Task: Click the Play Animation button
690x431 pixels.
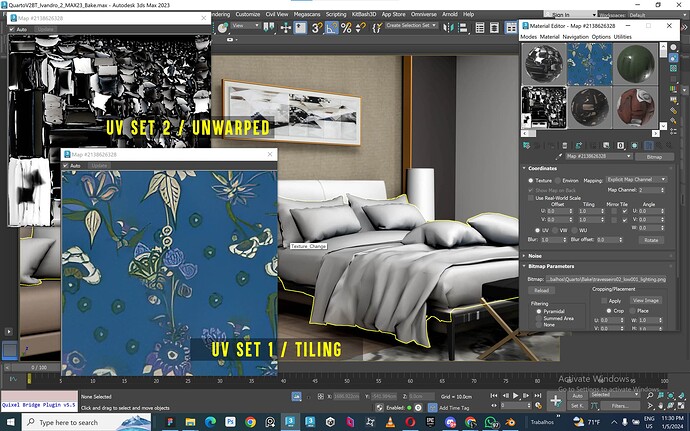Action: click(x=516, y=396)
